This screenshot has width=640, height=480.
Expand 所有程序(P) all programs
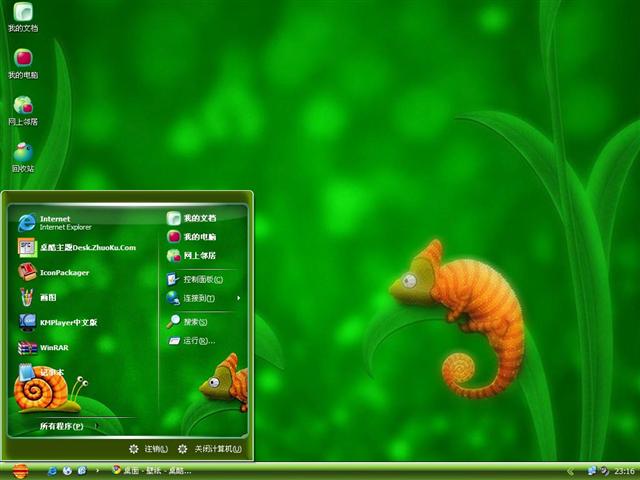pyautogui.click(x=69, y=426)
